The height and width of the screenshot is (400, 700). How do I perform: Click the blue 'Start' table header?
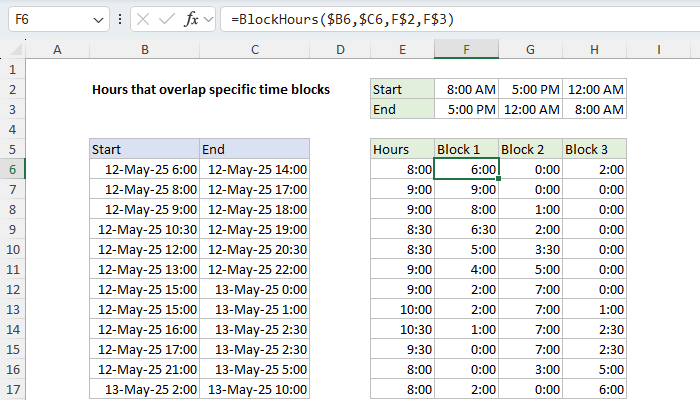[145, 149]
